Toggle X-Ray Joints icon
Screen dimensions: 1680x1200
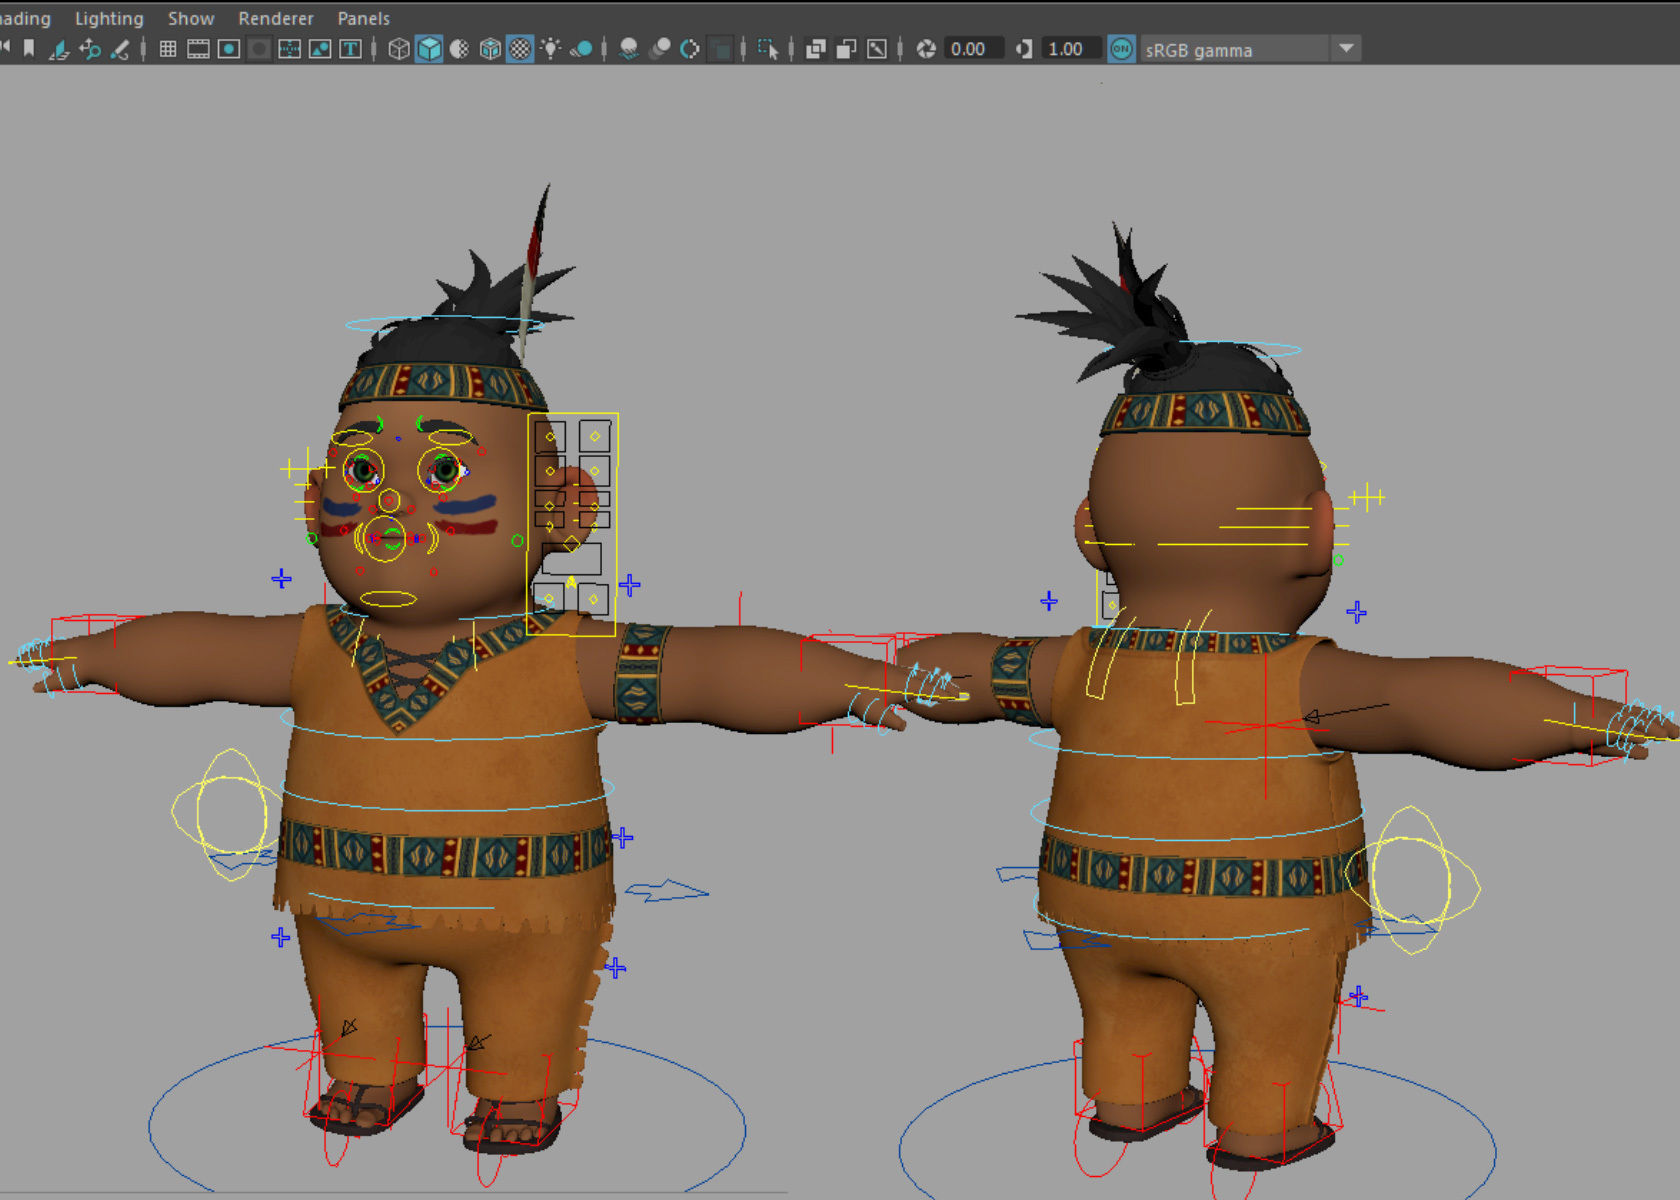click(x=877, y=49)
